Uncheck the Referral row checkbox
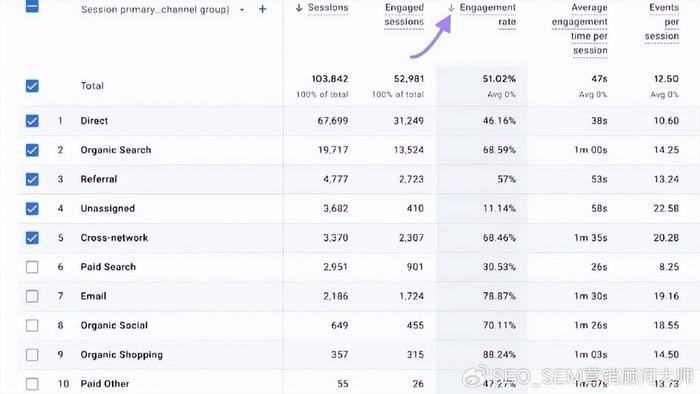Viewport: 700px width, 394px height. 32,179
